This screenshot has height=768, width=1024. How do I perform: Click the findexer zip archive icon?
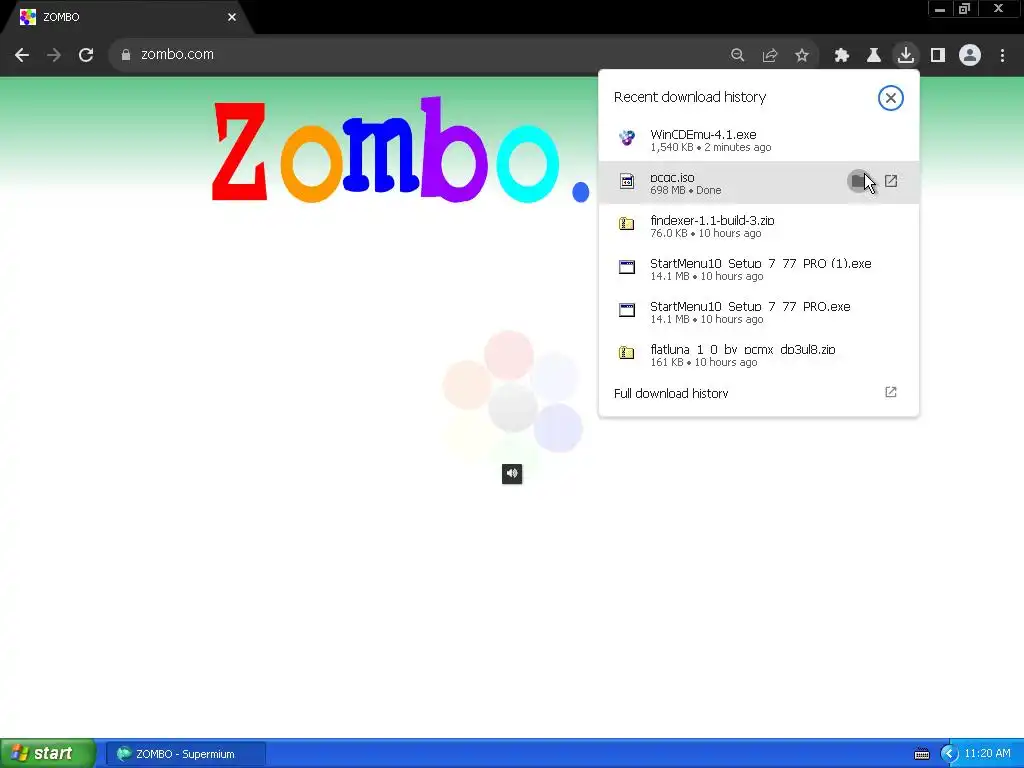pos(627,224)
